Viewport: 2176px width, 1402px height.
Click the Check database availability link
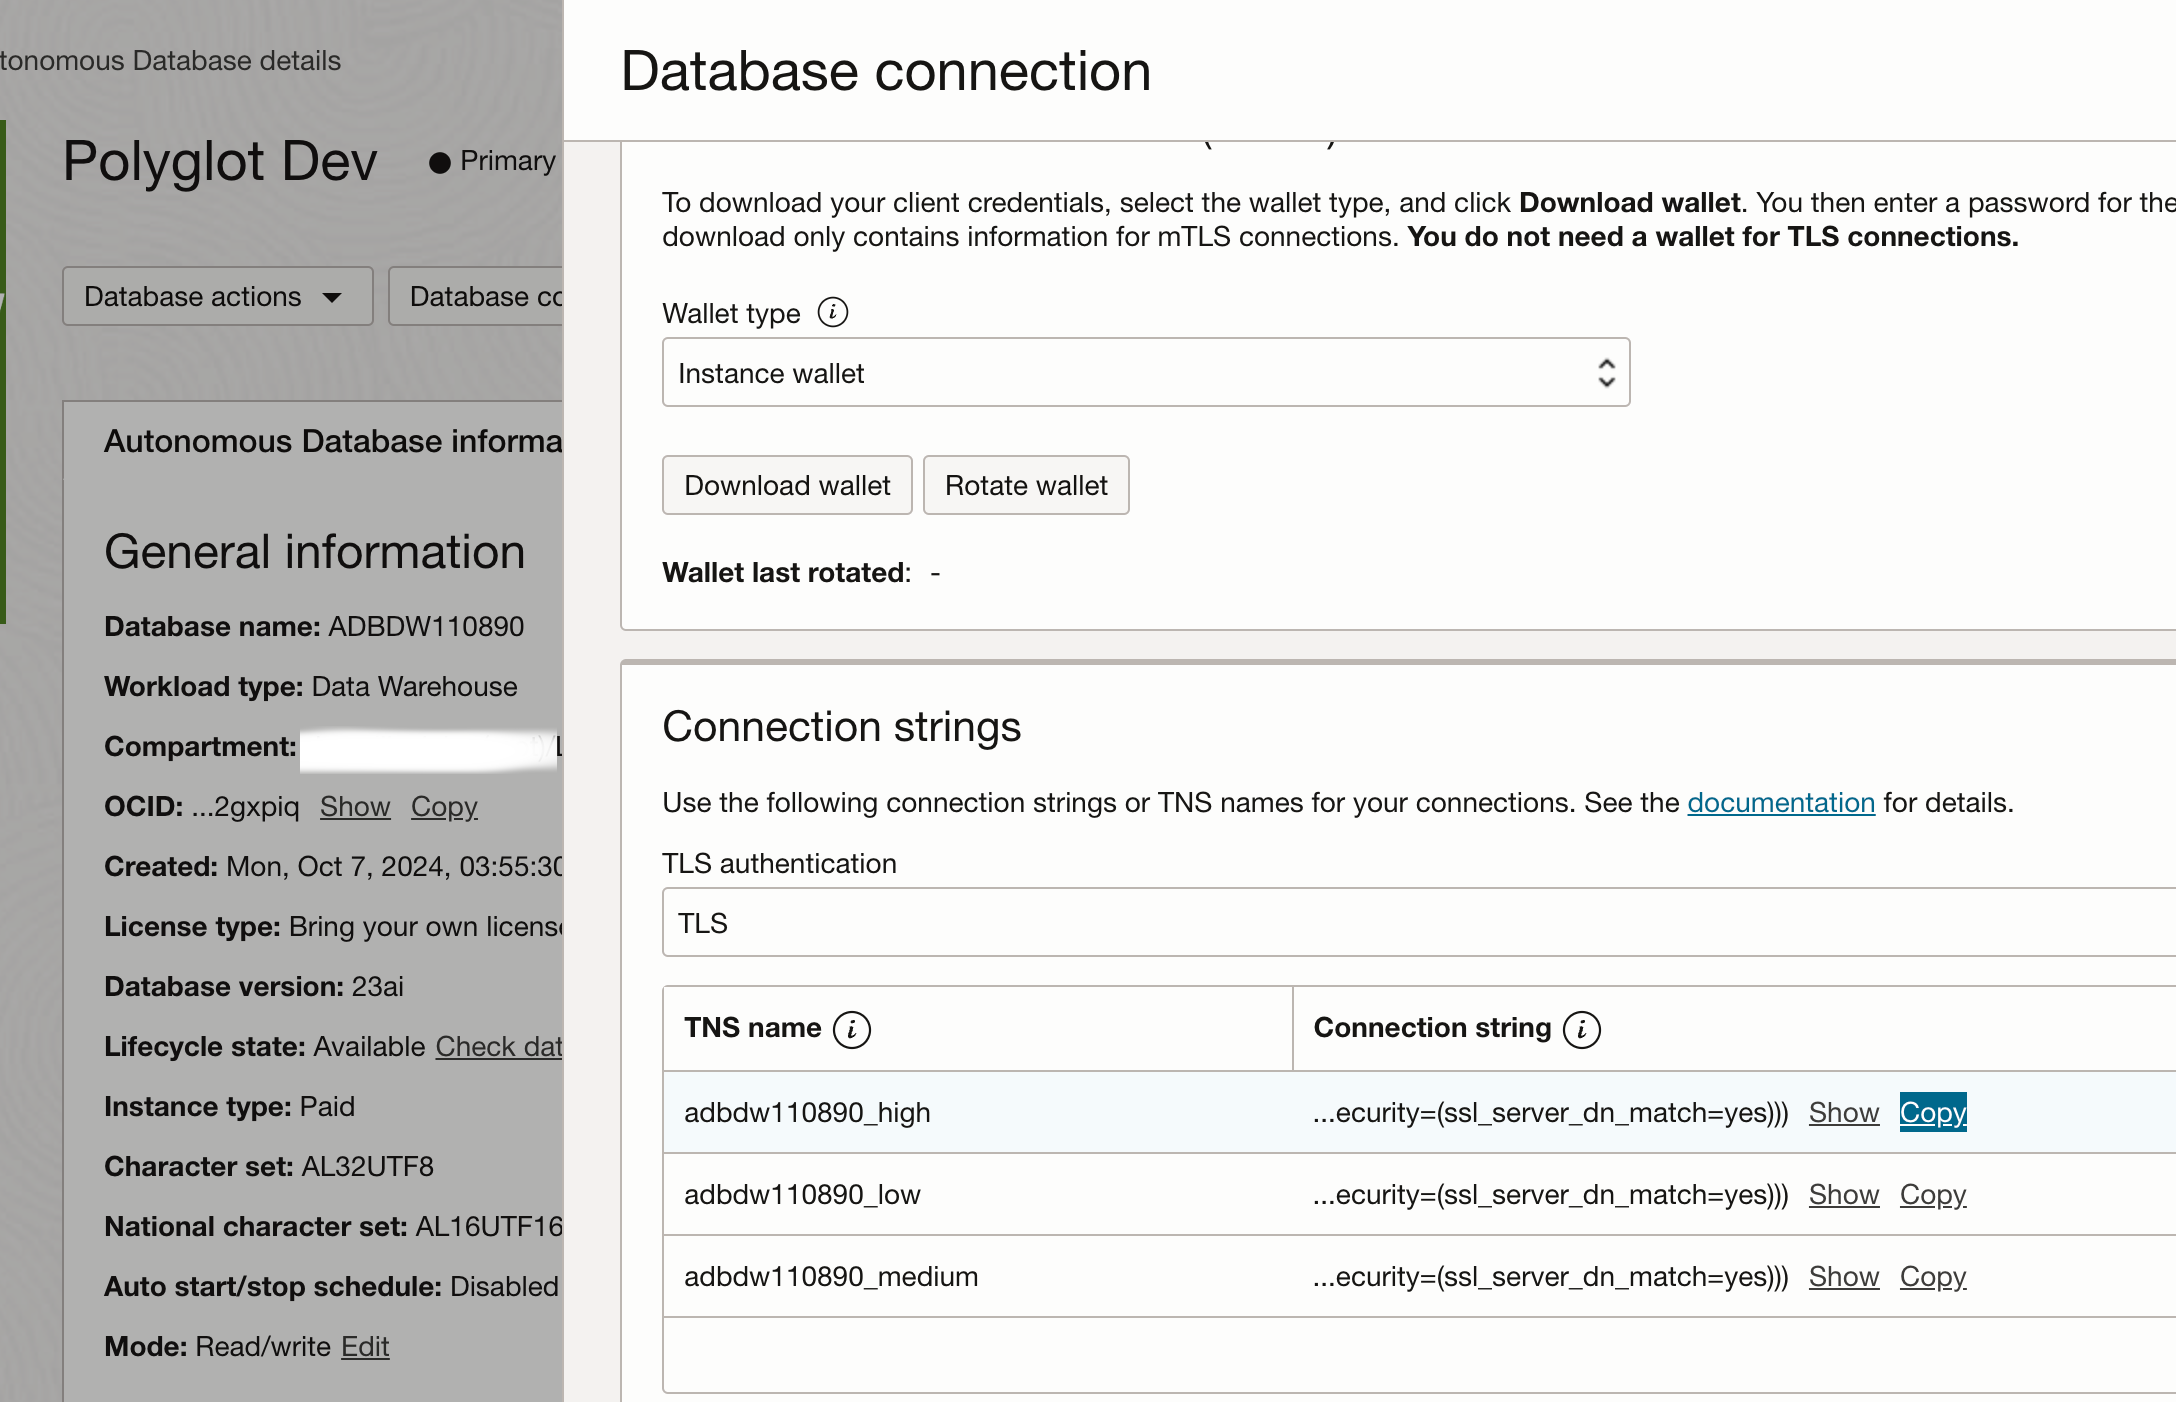tap(498, 1046)
